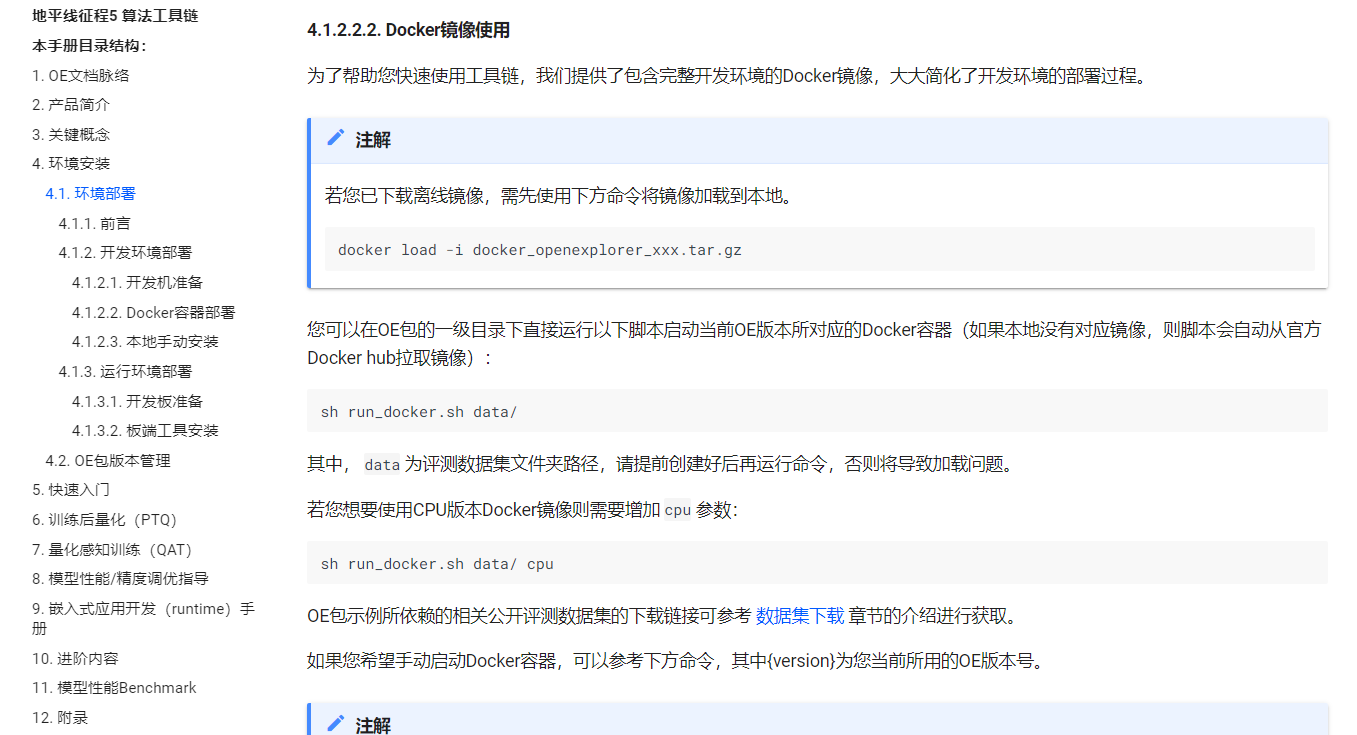
Task: Click heading 4.1.2.2.2. Docker镜像使用
Action: [x=409, y=30]
